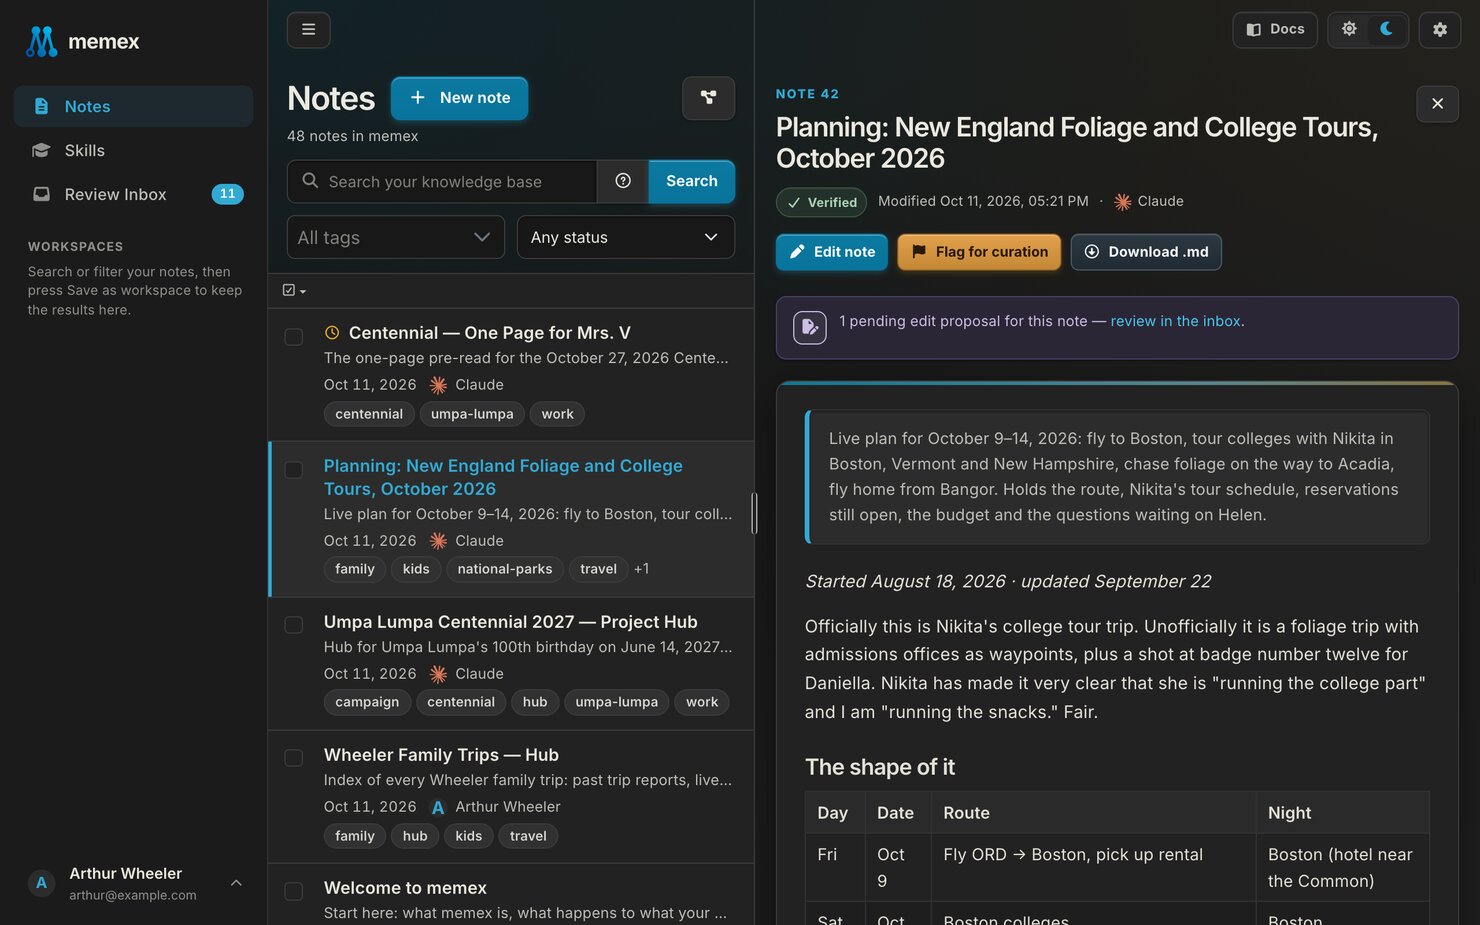Screen dimensions: 1480x925
Task: Switch to dark theme moon icon
Action: point(1386,29)
